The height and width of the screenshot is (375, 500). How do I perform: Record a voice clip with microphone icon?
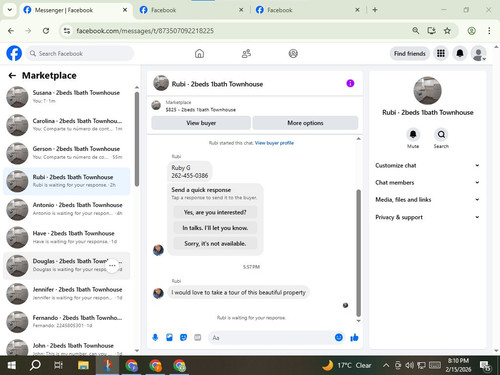pyautogui.click(x=155, y=338)
